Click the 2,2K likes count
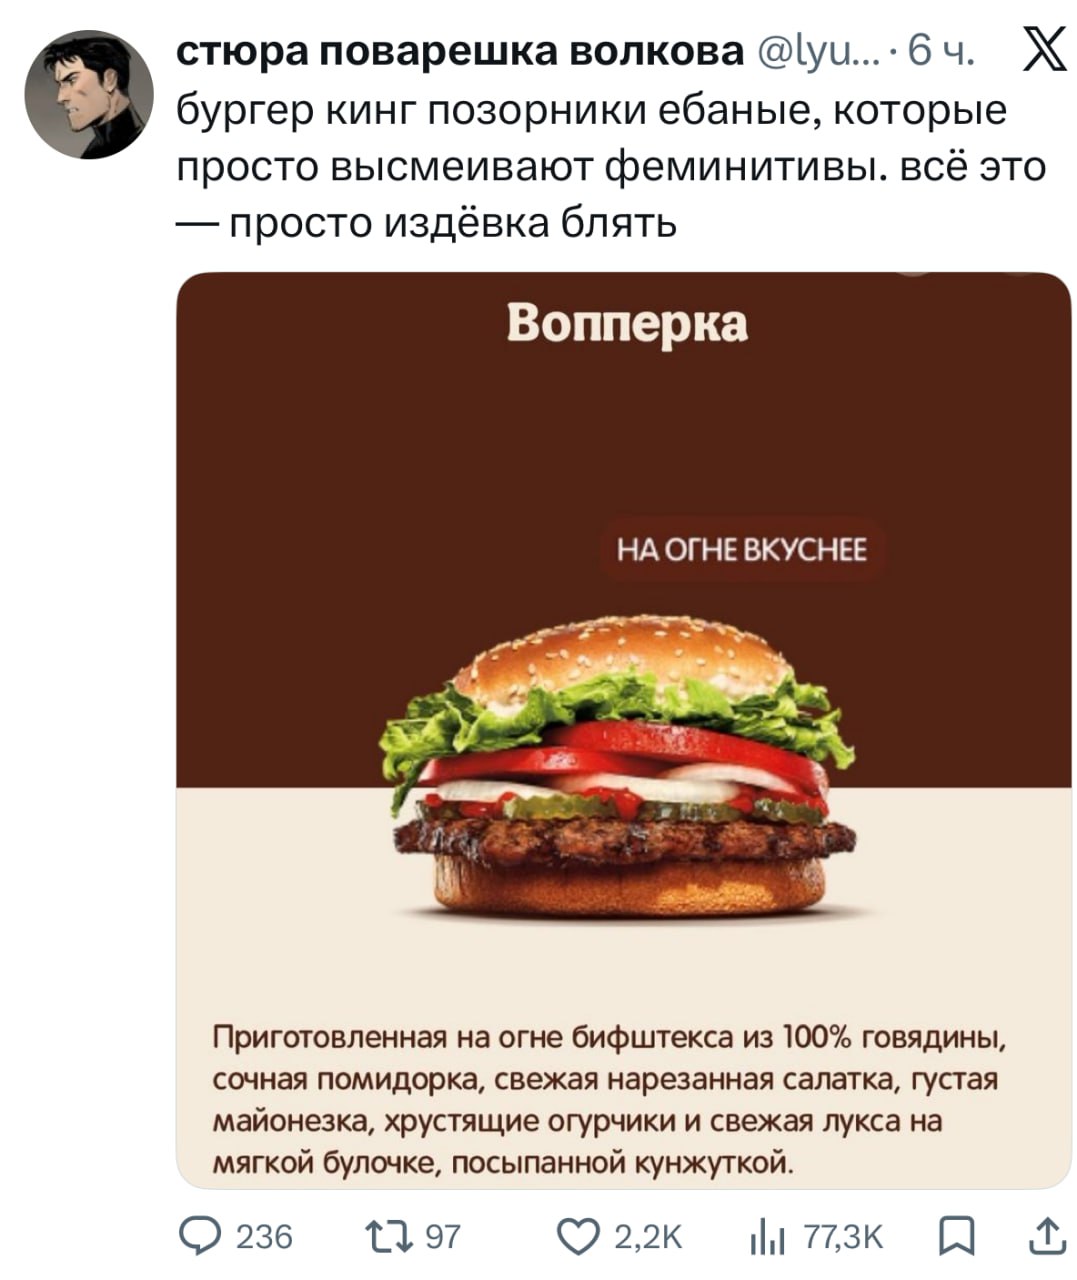Image resolution: width=1077 pixels, height=1280 pixels. point(648,1238)
